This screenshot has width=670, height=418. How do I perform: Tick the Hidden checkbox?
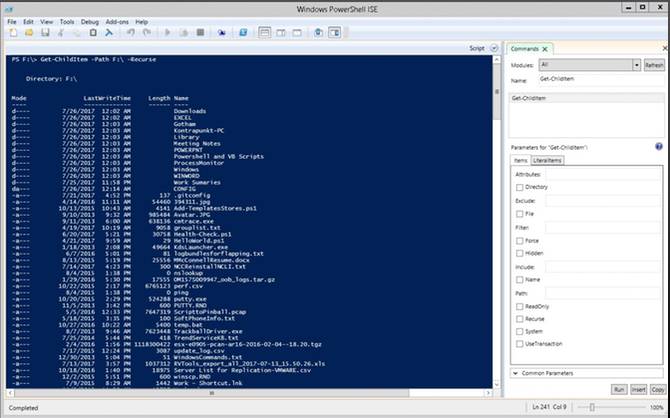[520, 253]
